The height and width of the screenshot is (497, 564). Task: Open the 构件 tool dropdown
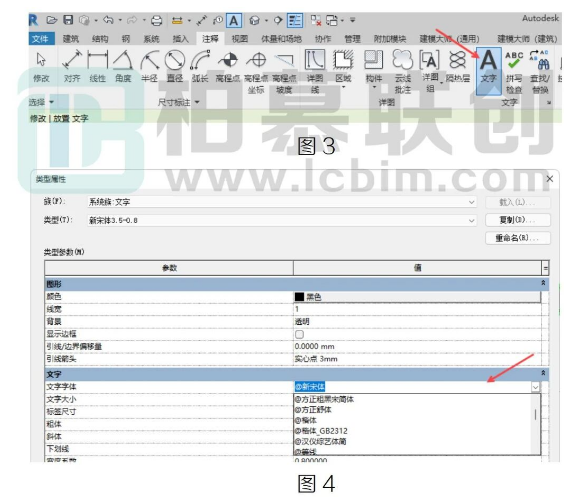[x=374, y=87]
